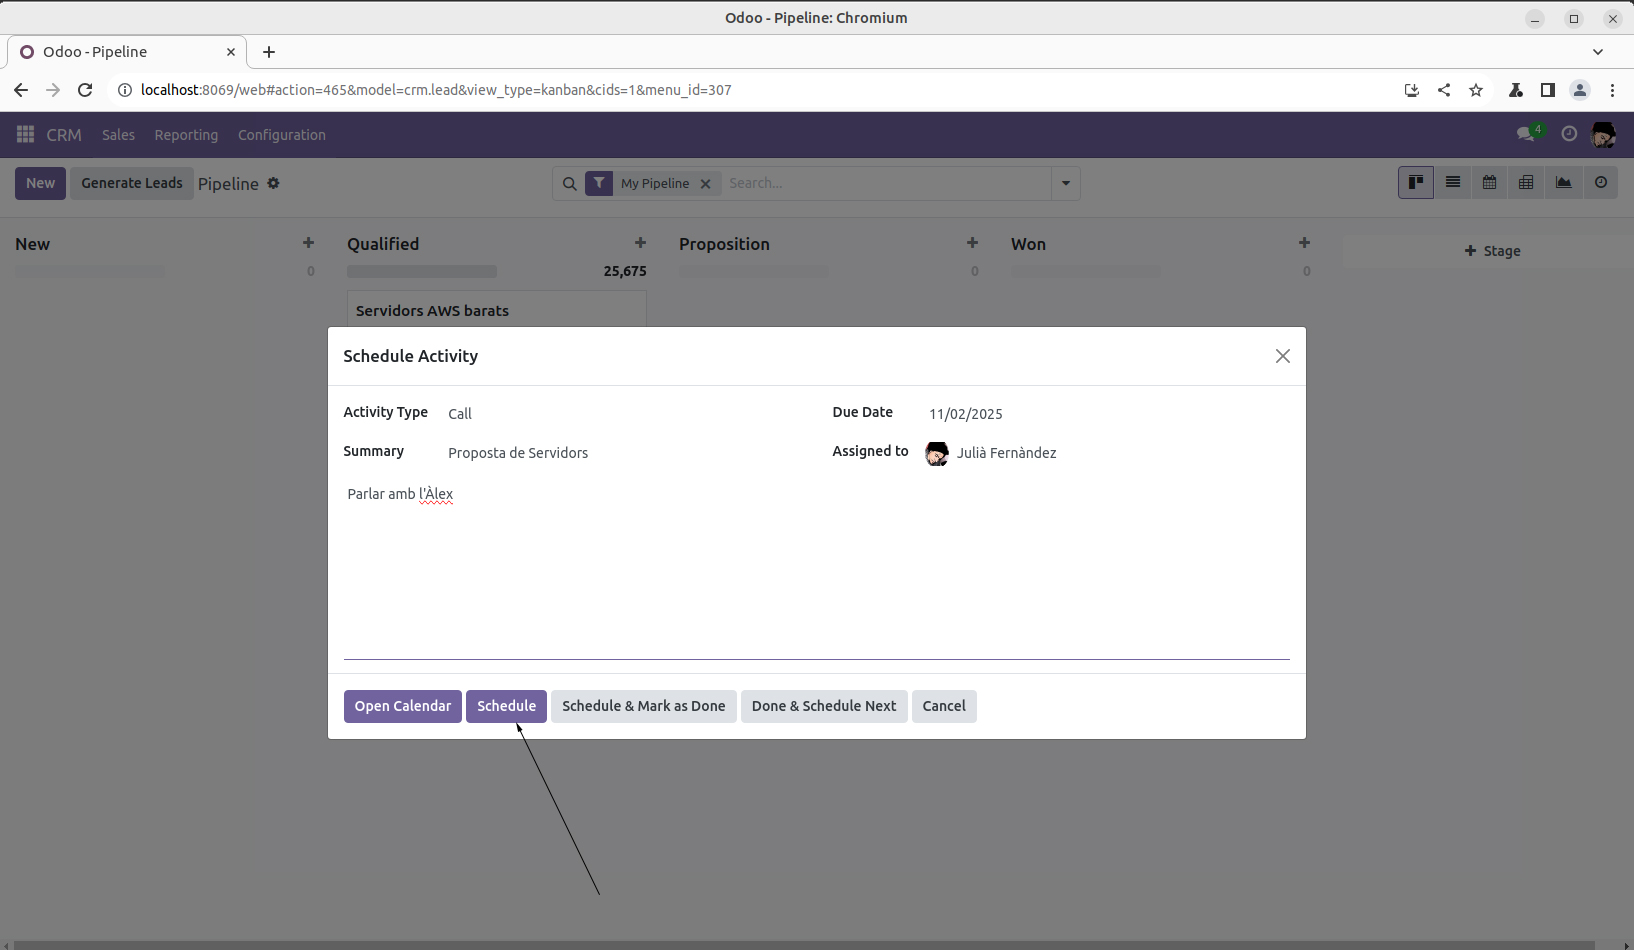Open the Activity Type dropdown field
Image resolution: width=1634 pixels, height=950 pixels.
click(620, 414)
